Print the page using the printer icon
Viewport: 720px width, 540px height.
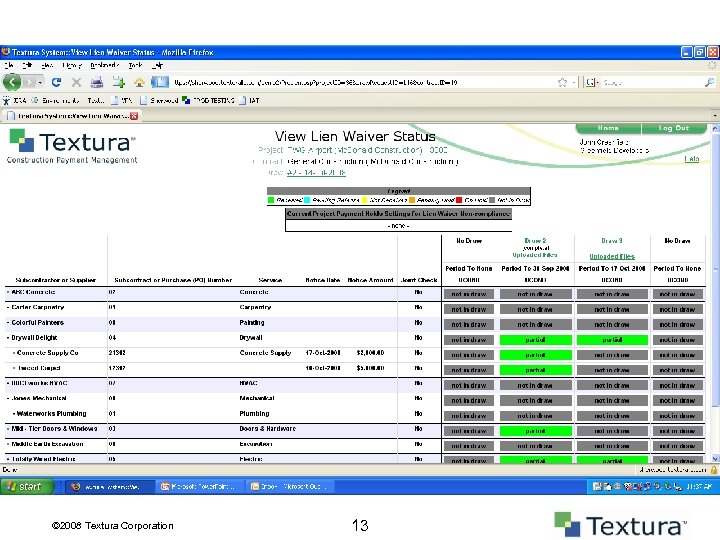click(x=96, y=83)
